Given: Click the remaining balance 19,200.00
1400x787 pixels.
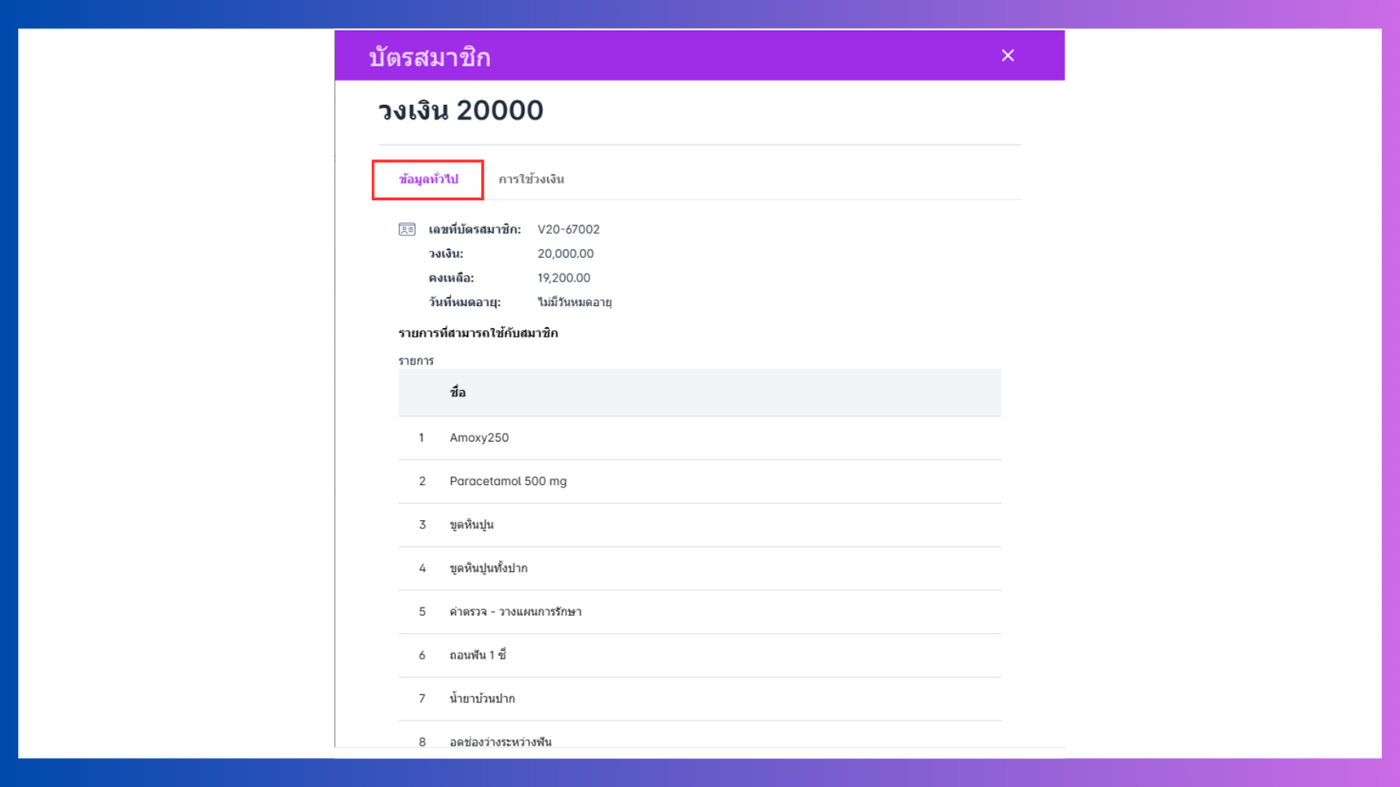Looking at the screenshot, I should [x=564, y=278].
